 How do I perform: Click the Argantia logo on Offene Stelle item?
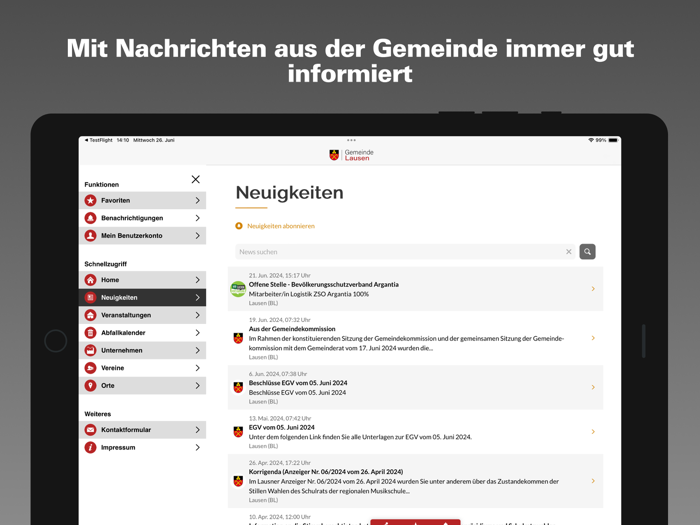tap(238, 289)
